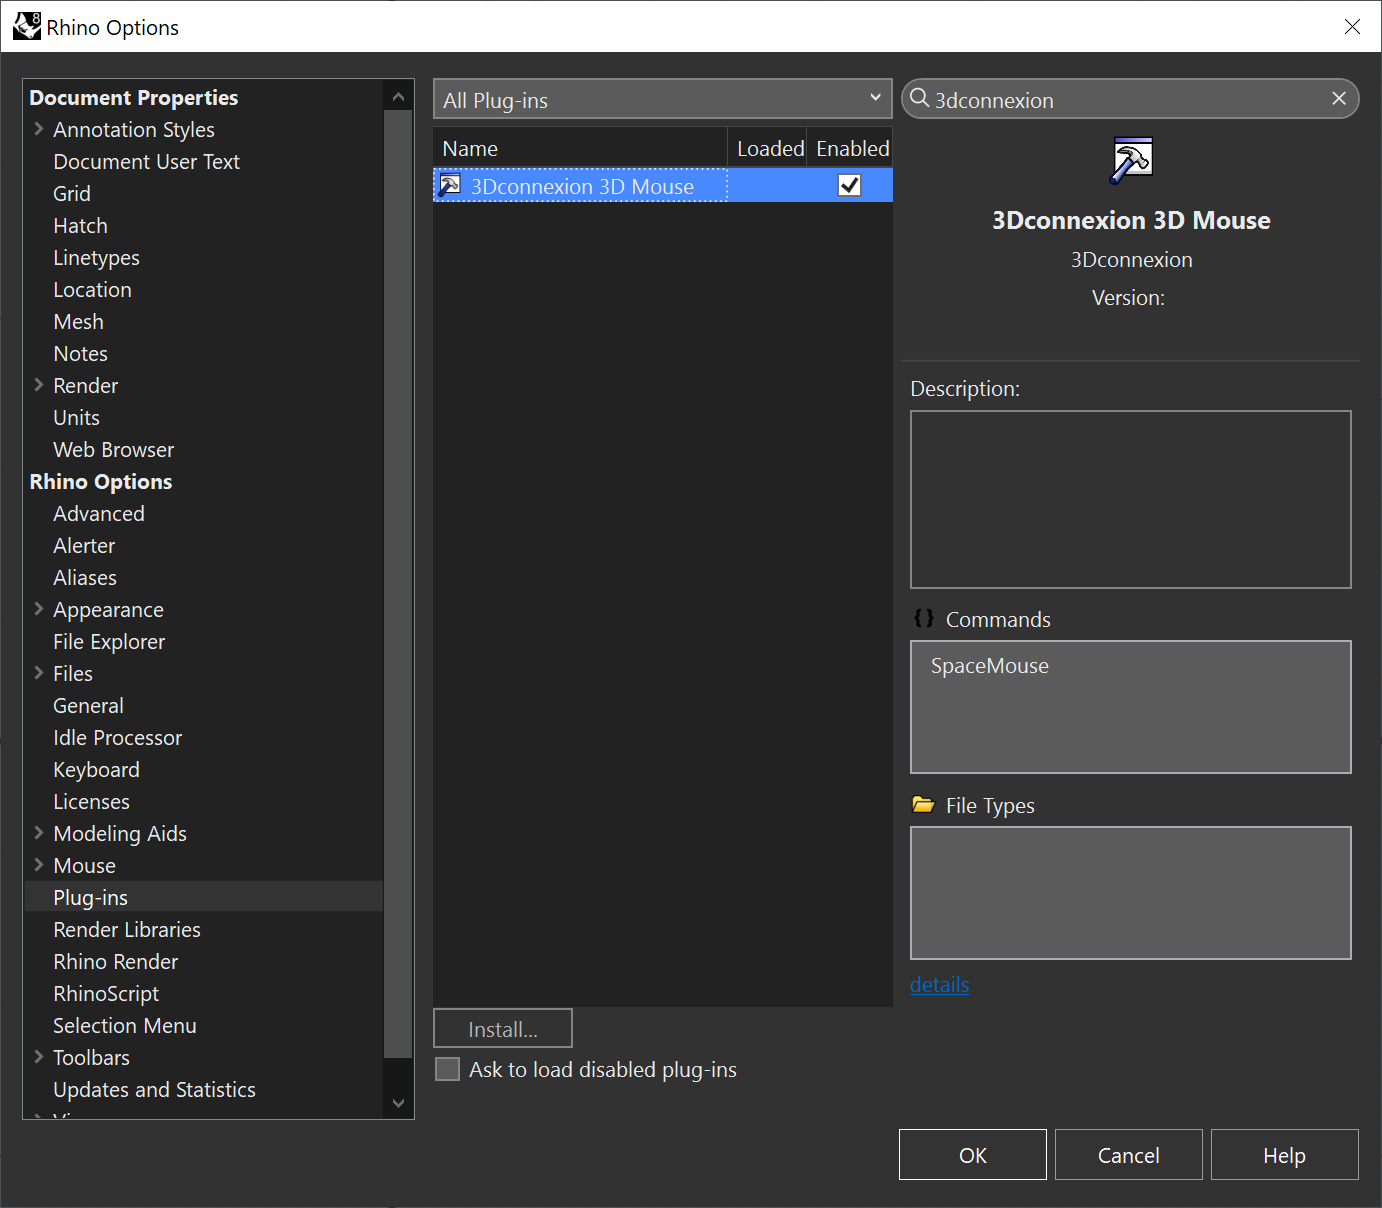Open the RhinoScript page

coord(106,993)
